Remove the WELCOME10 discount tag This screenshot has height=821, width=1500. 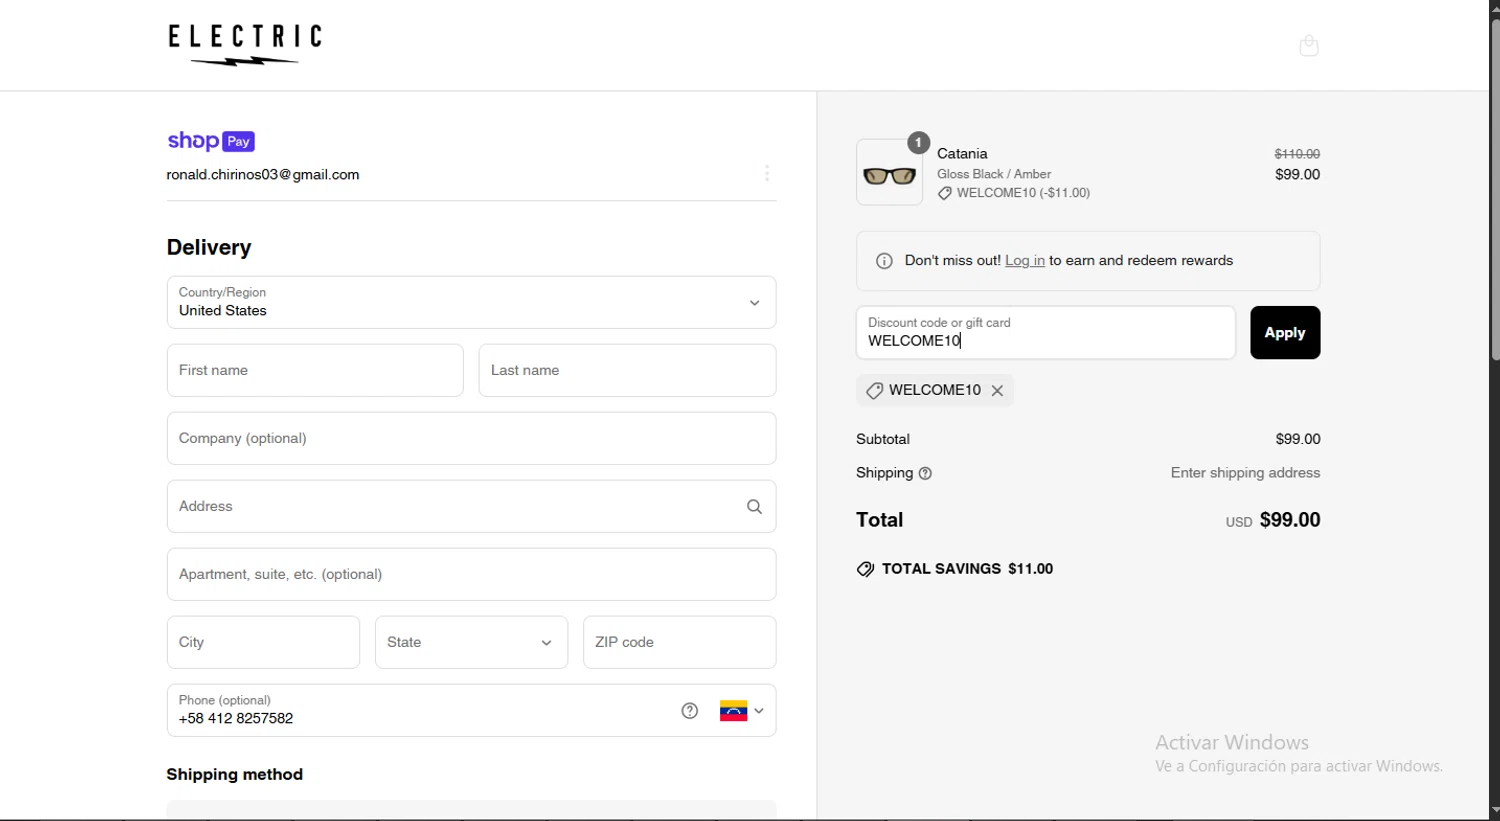click(x=998, y=391)
